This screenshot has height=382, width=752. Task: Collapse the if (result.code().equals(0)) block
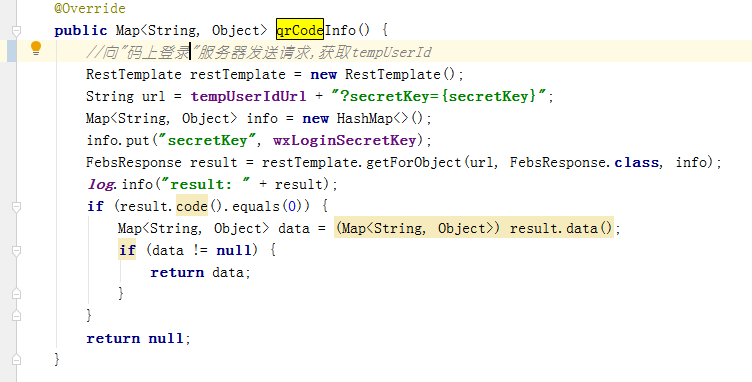[16, 207]
